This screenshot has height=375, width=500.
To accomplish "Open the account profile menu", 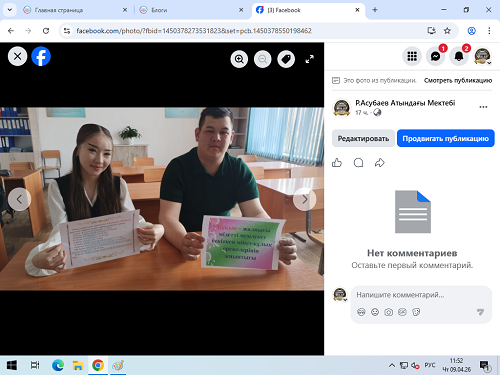I will 482,56.
